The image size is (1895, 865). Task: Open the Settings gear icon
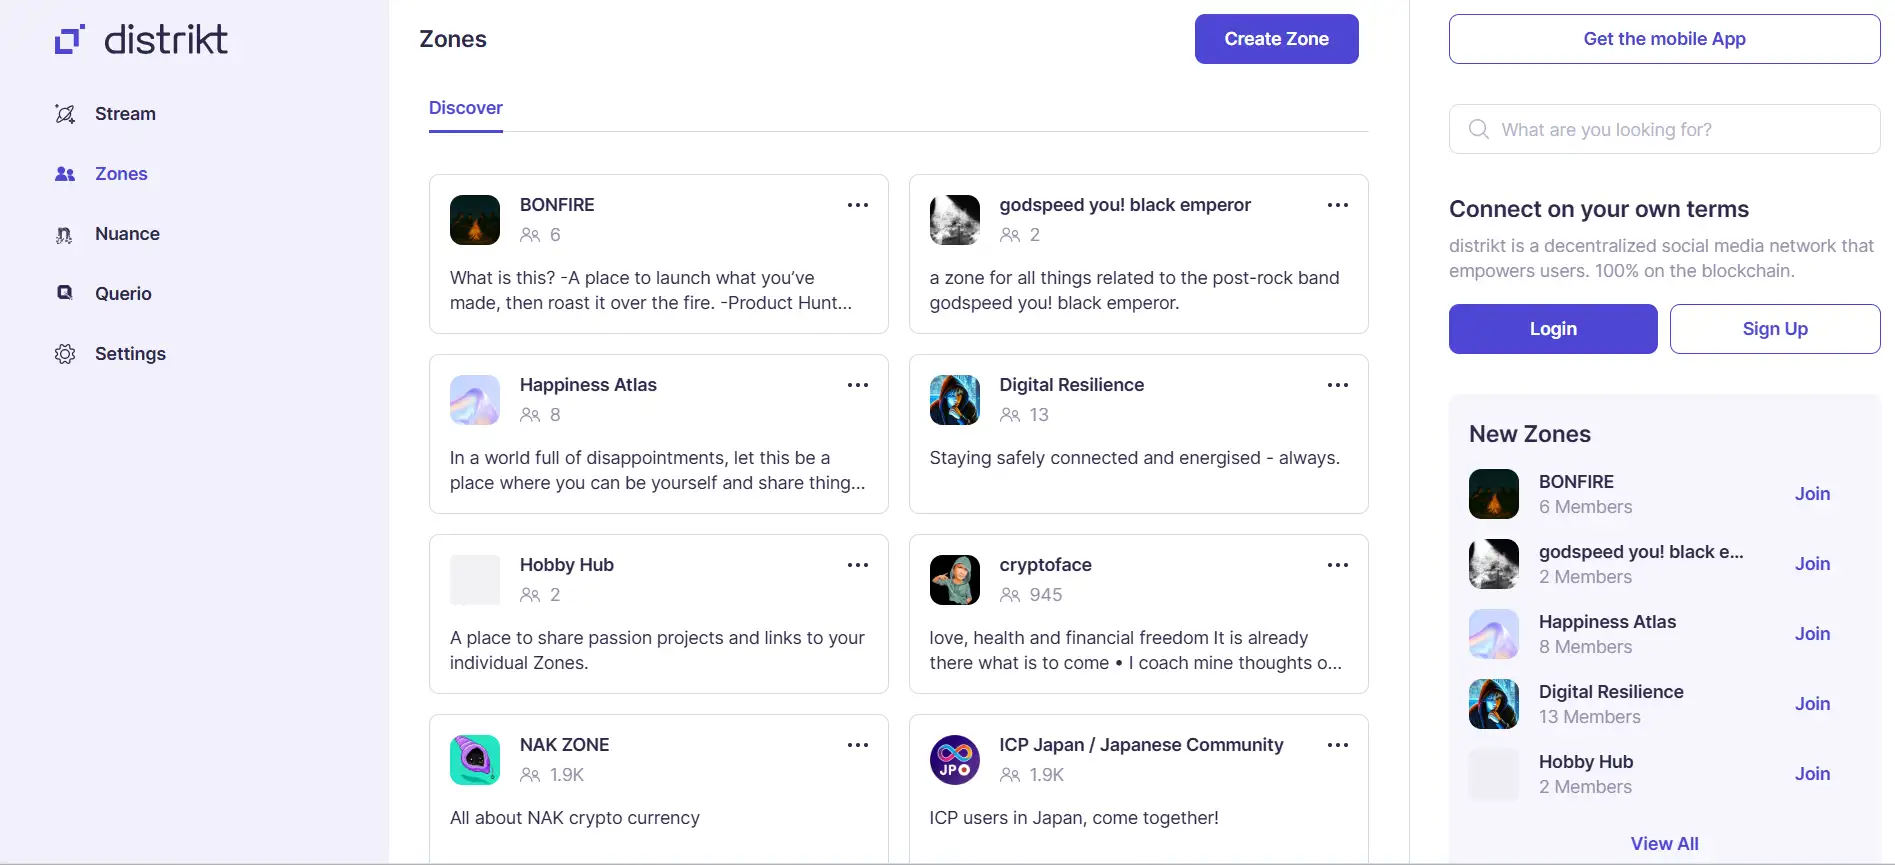tap(65, 354)
